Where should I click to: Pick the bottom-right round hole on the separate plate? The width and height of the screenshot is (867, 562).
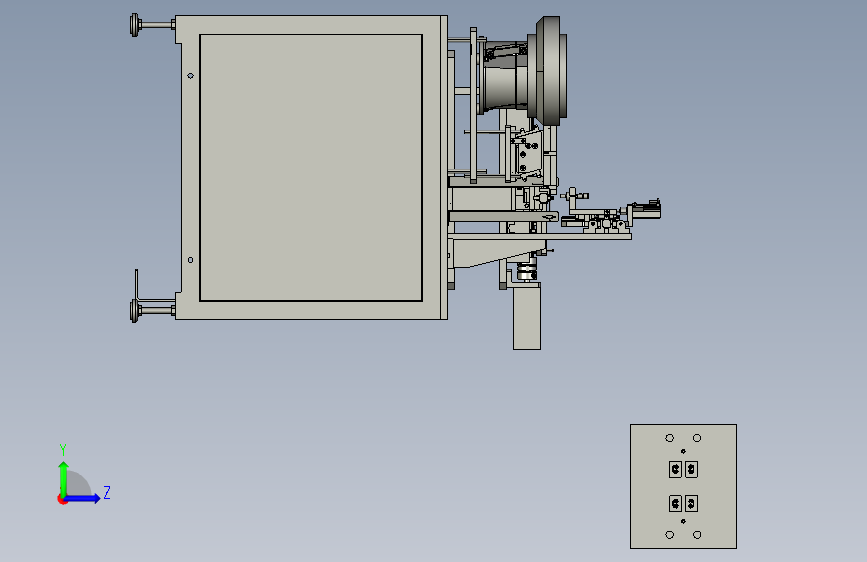(697, 535)
